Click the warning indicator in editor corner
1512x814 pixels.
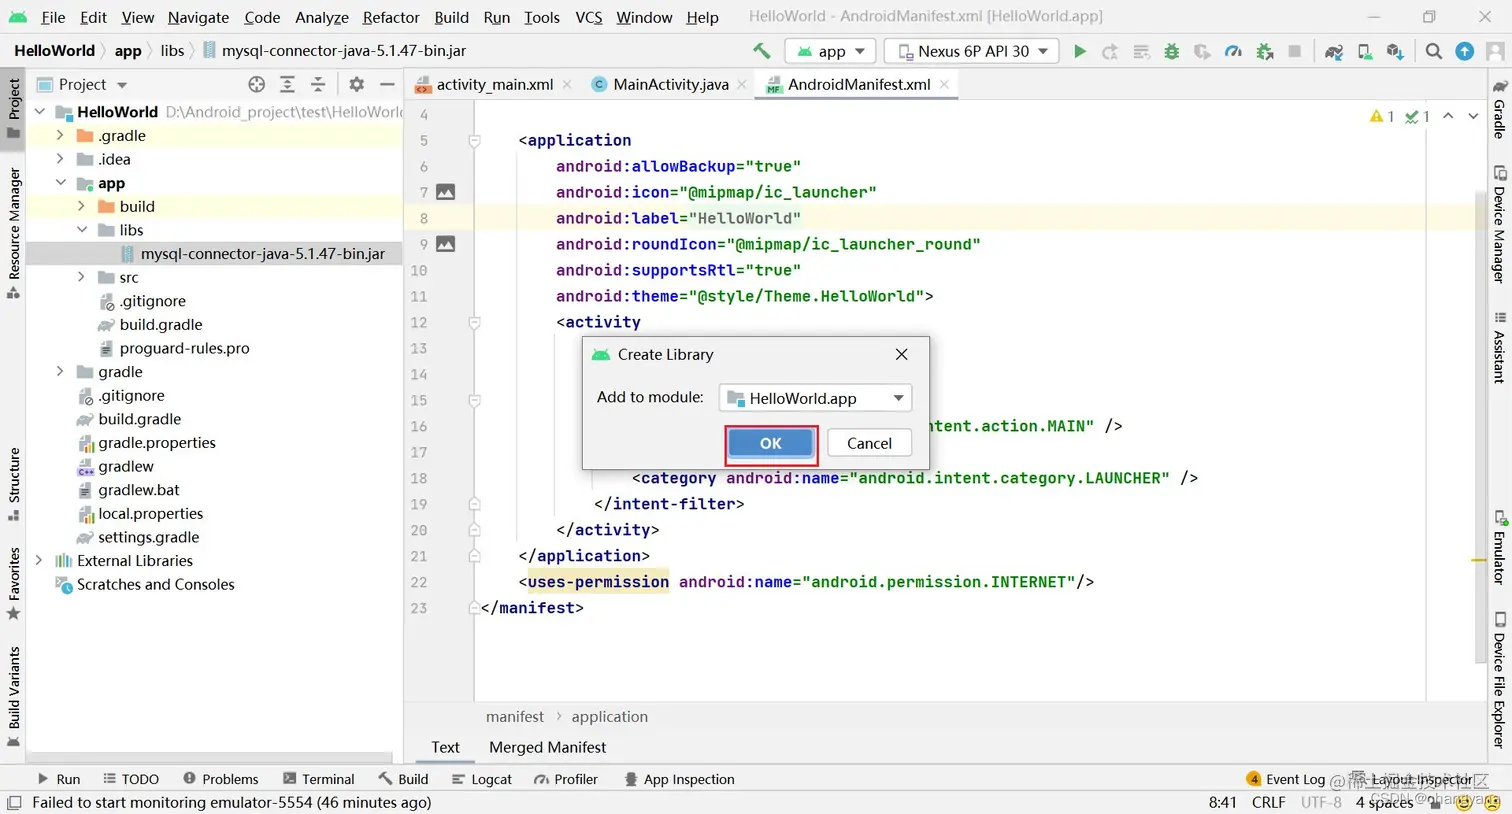(1382, 117)
